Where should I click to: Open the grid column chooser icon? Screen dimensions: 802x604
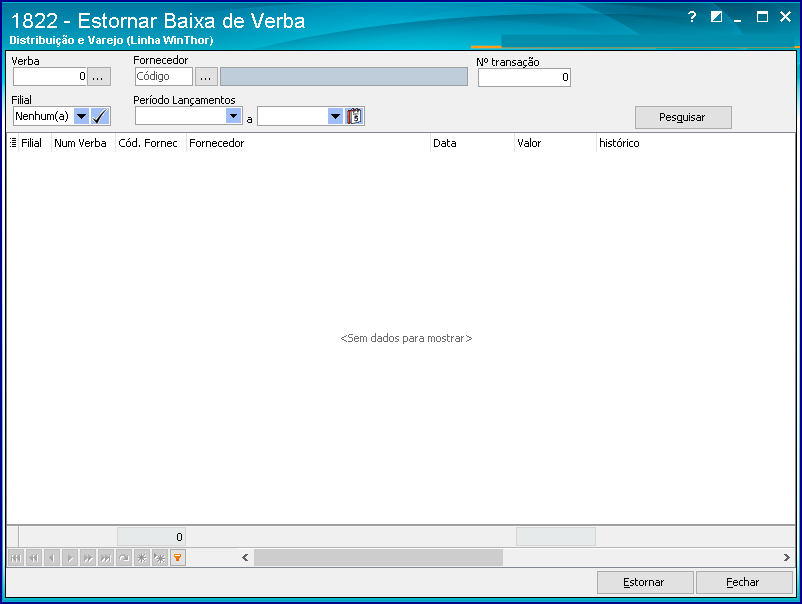pos(13,143)
